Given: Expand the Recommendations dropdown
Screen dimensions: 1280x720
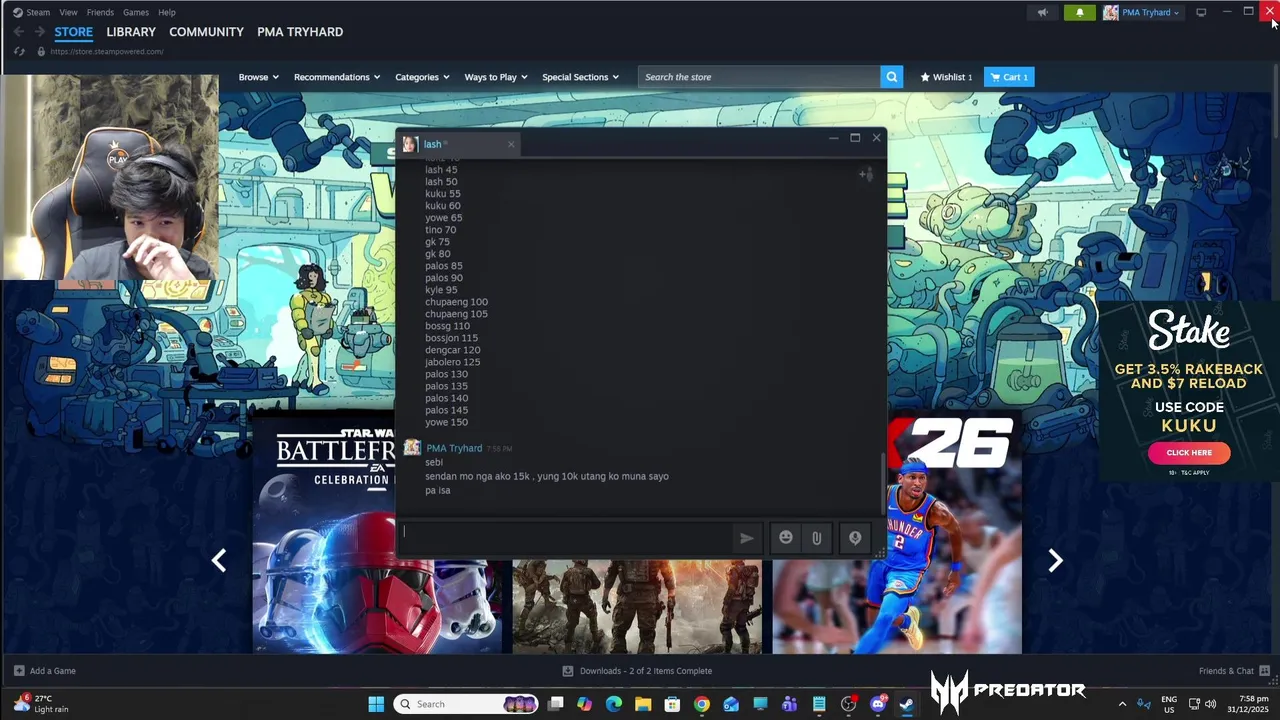Looking at the screenshot, I should 338,77.
